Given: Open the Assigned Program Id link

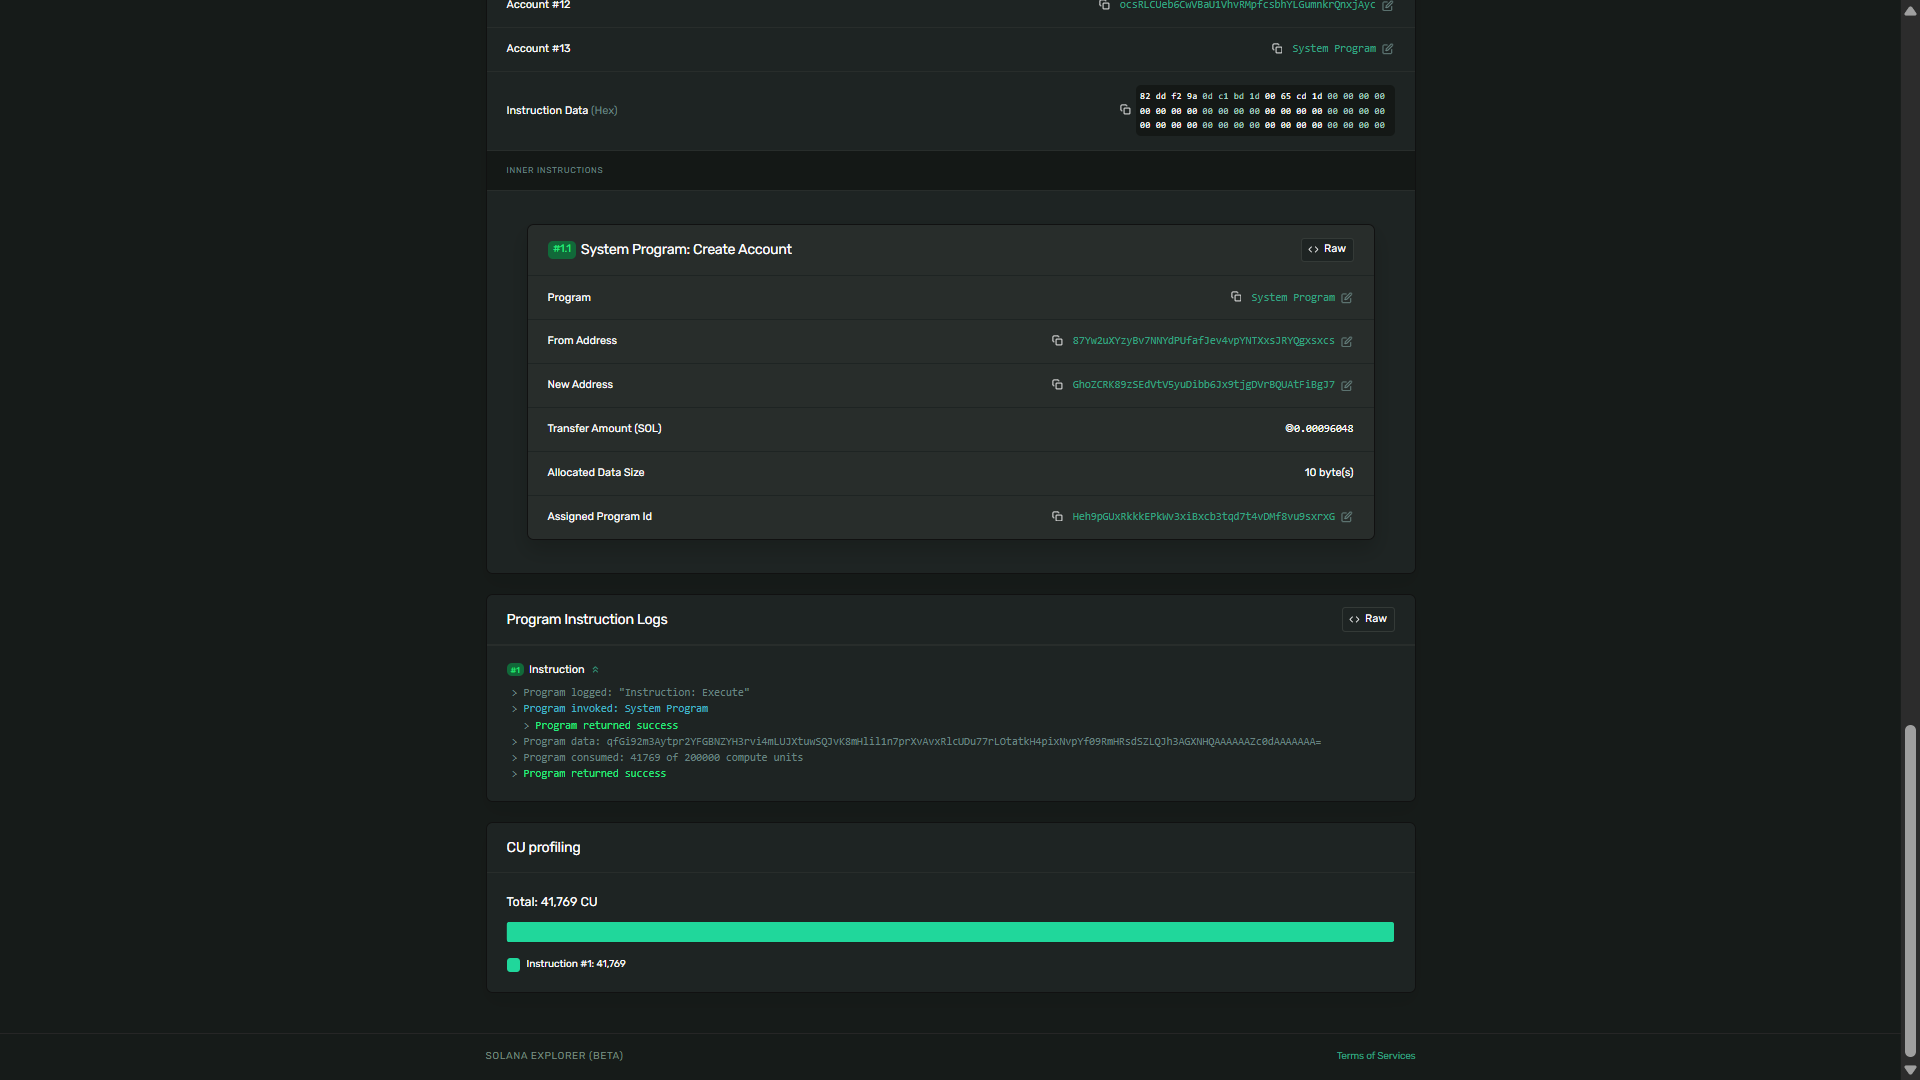Looking at the screenshot, I should click(x=1203, y=517).
